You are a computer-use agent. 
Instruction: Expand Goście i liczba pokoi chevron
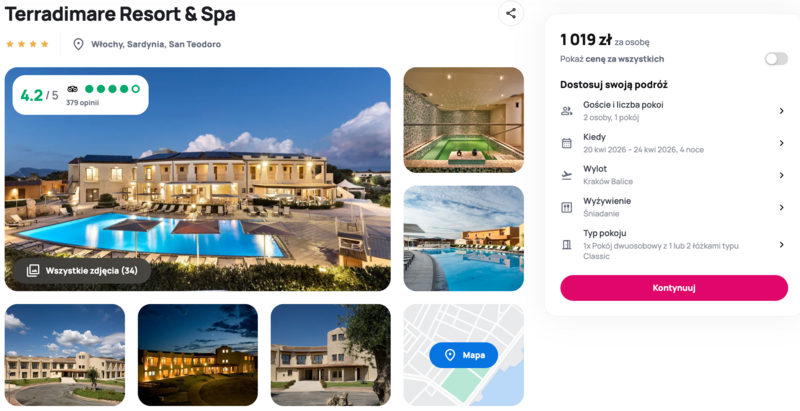pyautogui.click(x=781, y=111)
